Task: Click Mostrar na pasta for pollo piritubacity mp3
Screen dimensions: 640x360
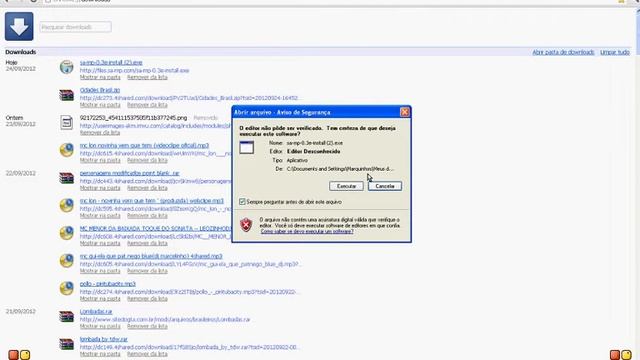Action: point(100,299)
